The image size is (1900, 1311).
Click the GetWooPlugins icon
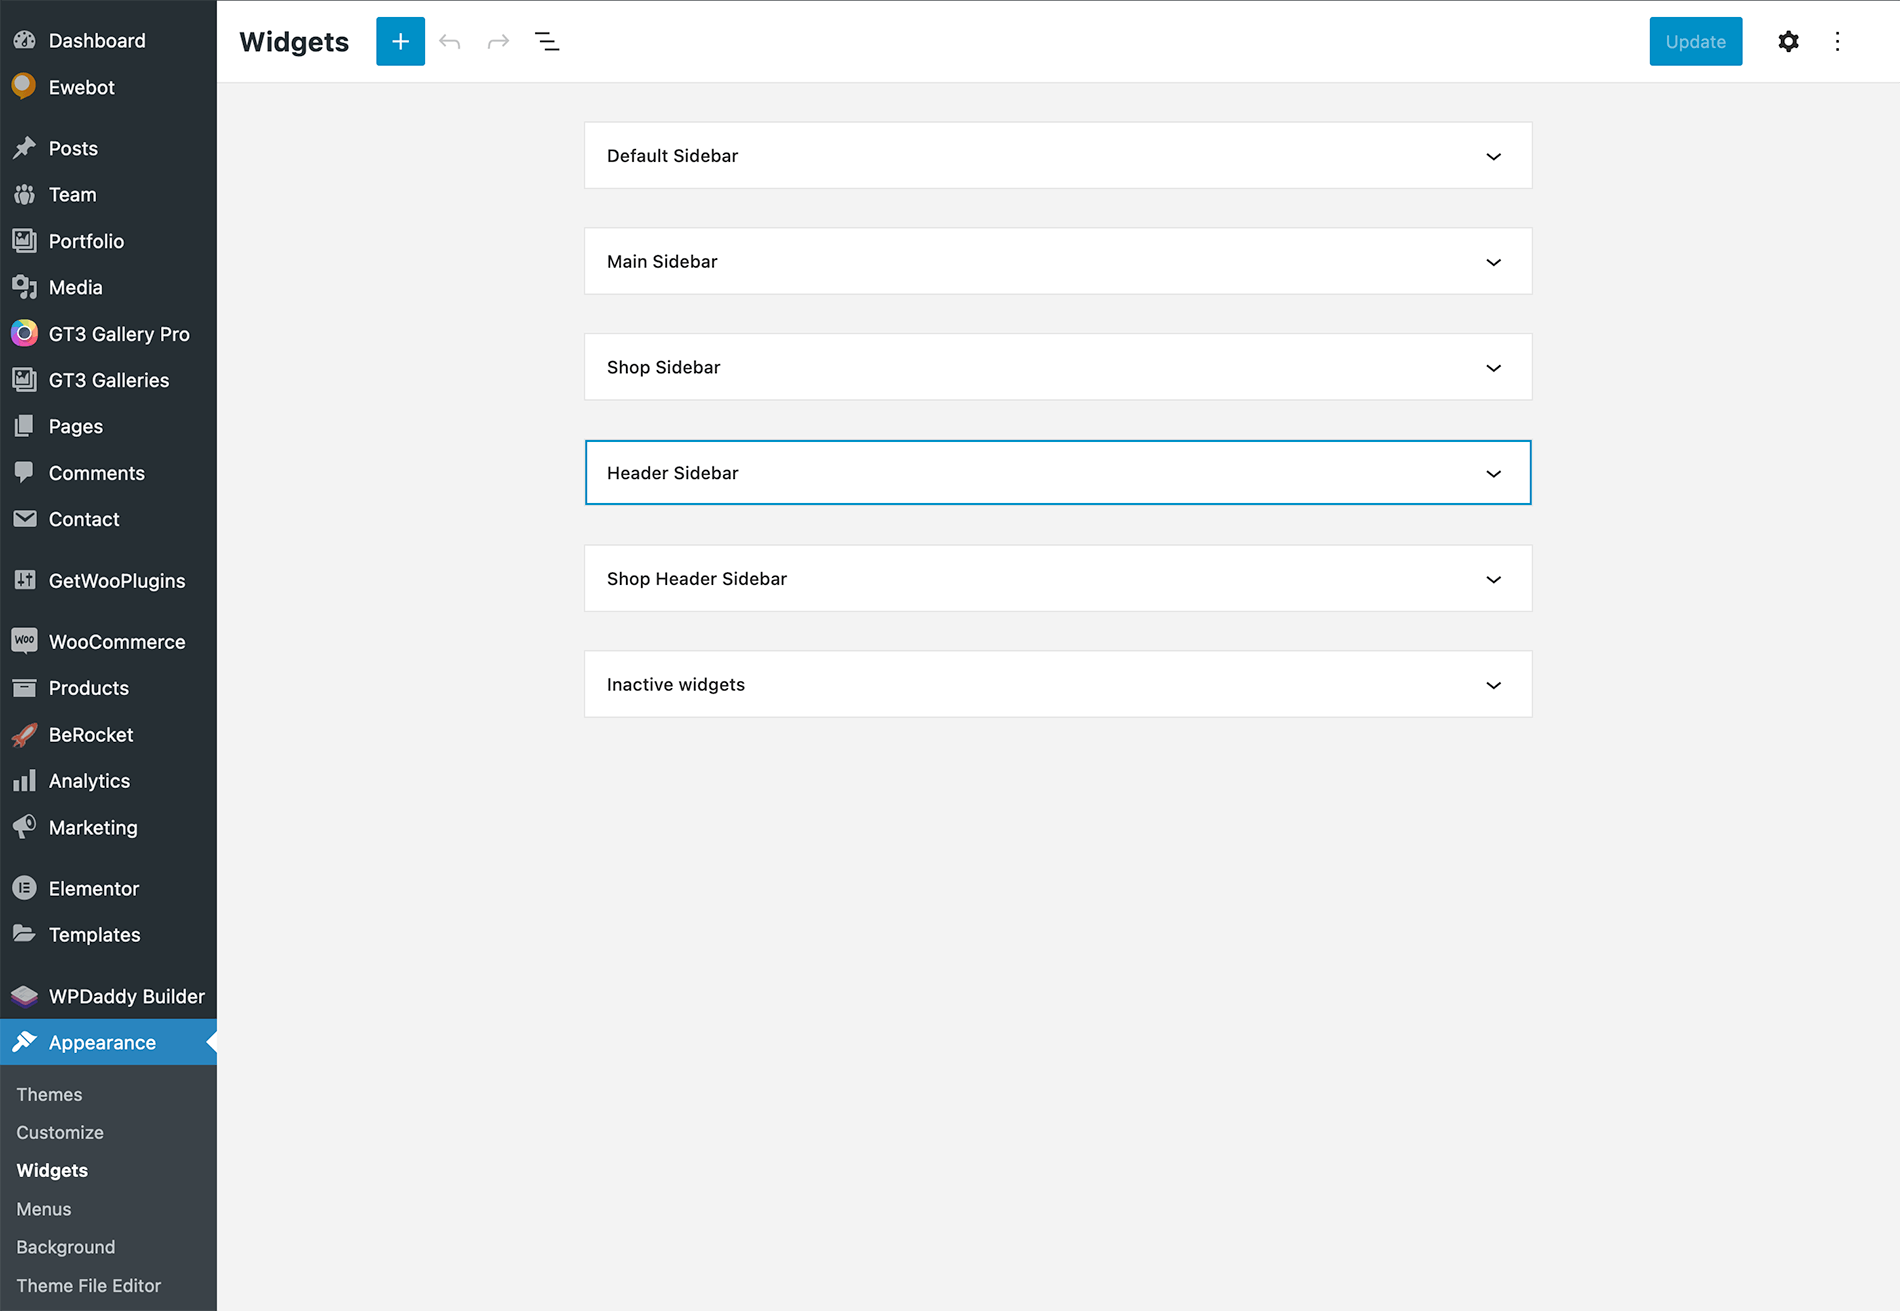pos(24,580)
